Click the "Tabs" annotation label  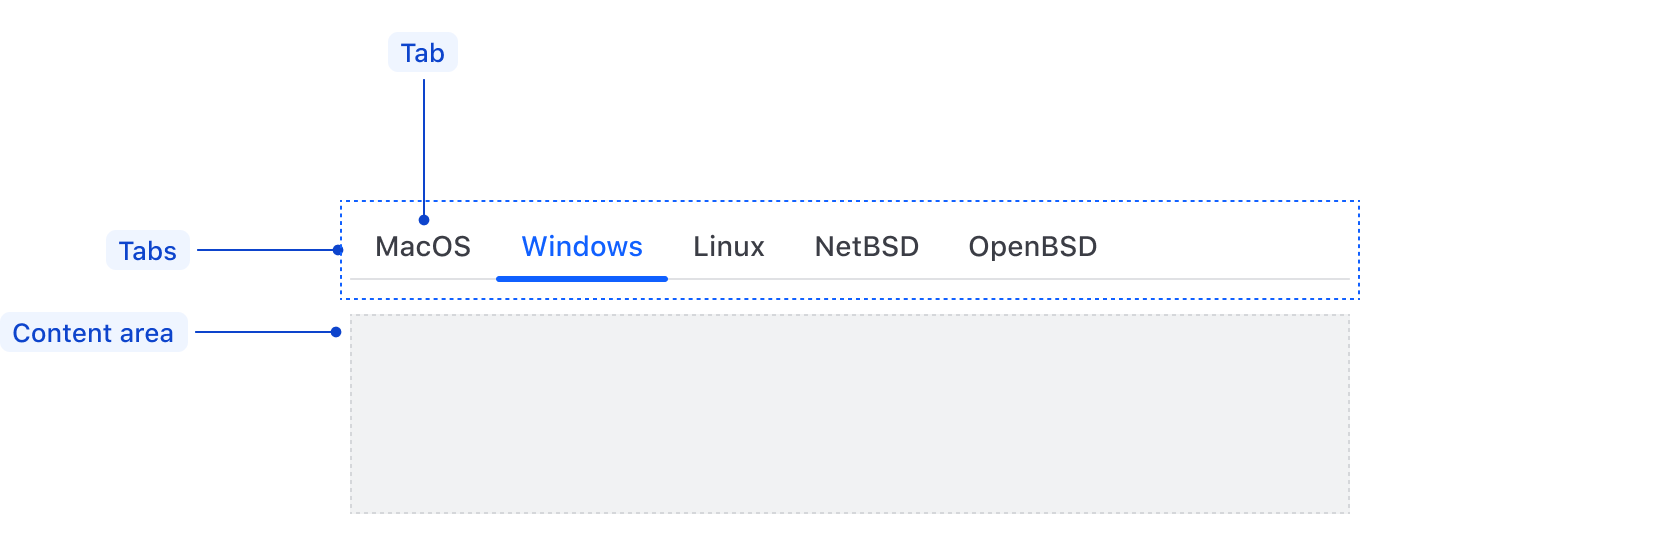(147, 251)
